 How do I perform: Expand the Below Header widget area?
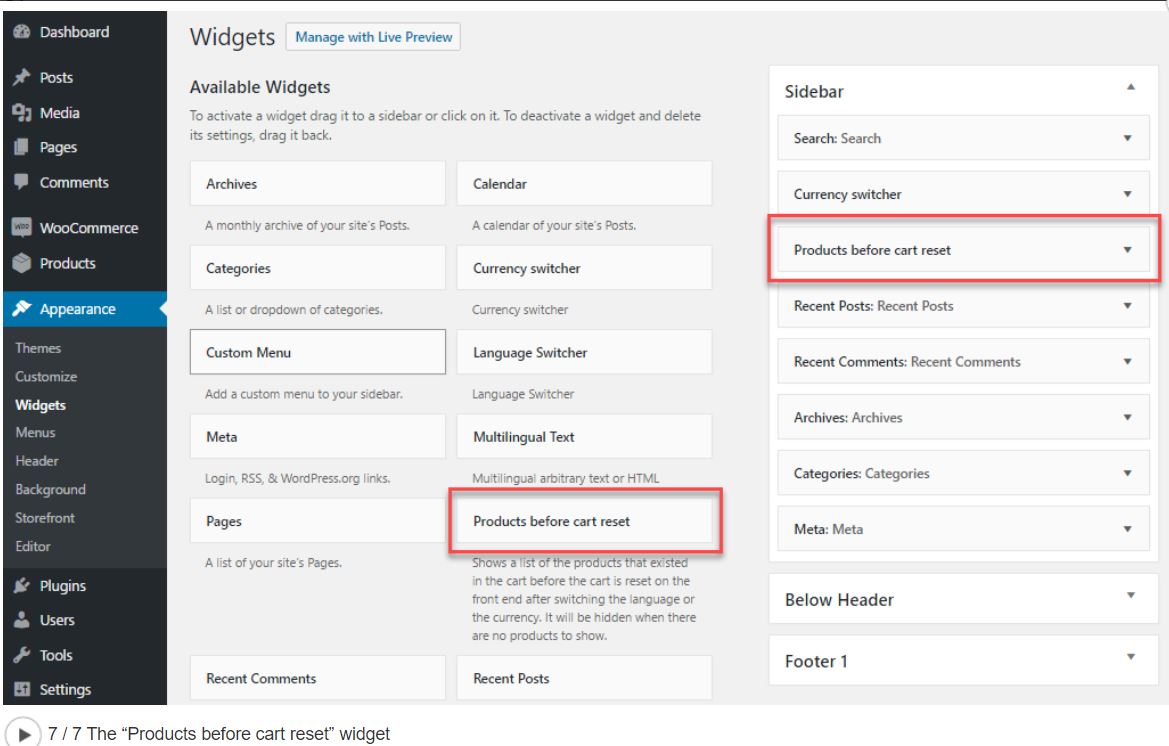click(1131, 595)
